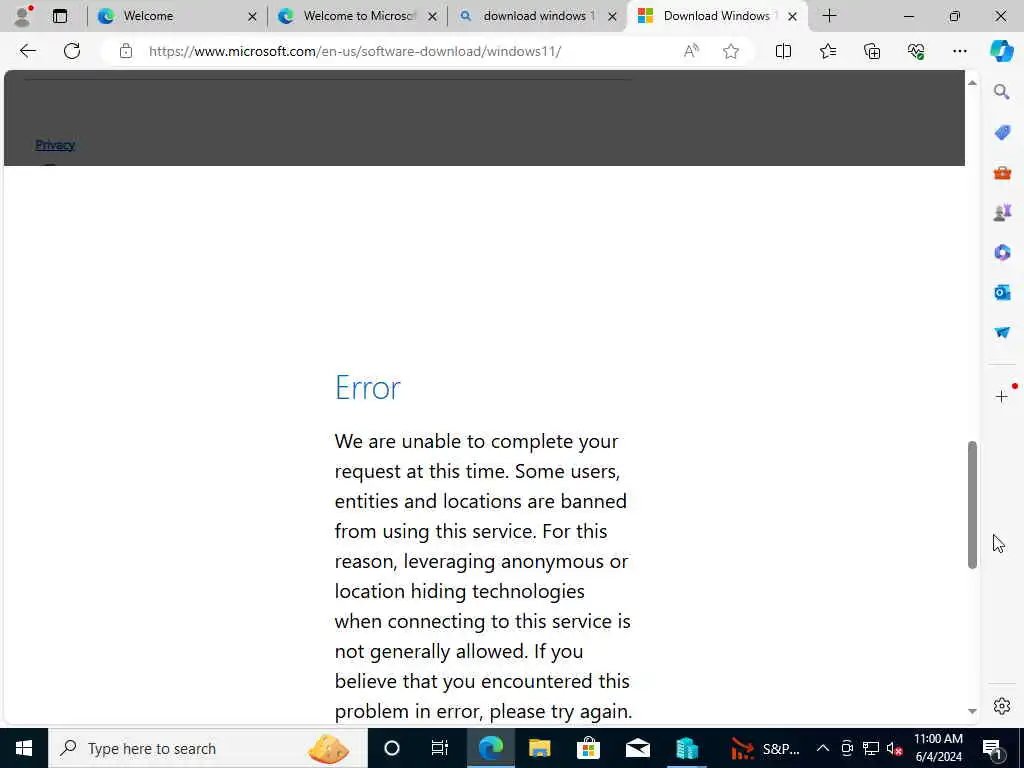Open volume control in tray

tap(894, 748)
